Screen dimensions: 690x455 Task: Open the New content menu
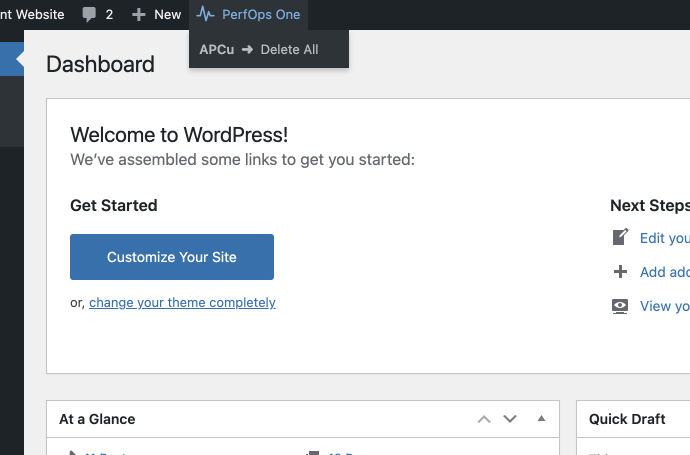tap(156, 15)
